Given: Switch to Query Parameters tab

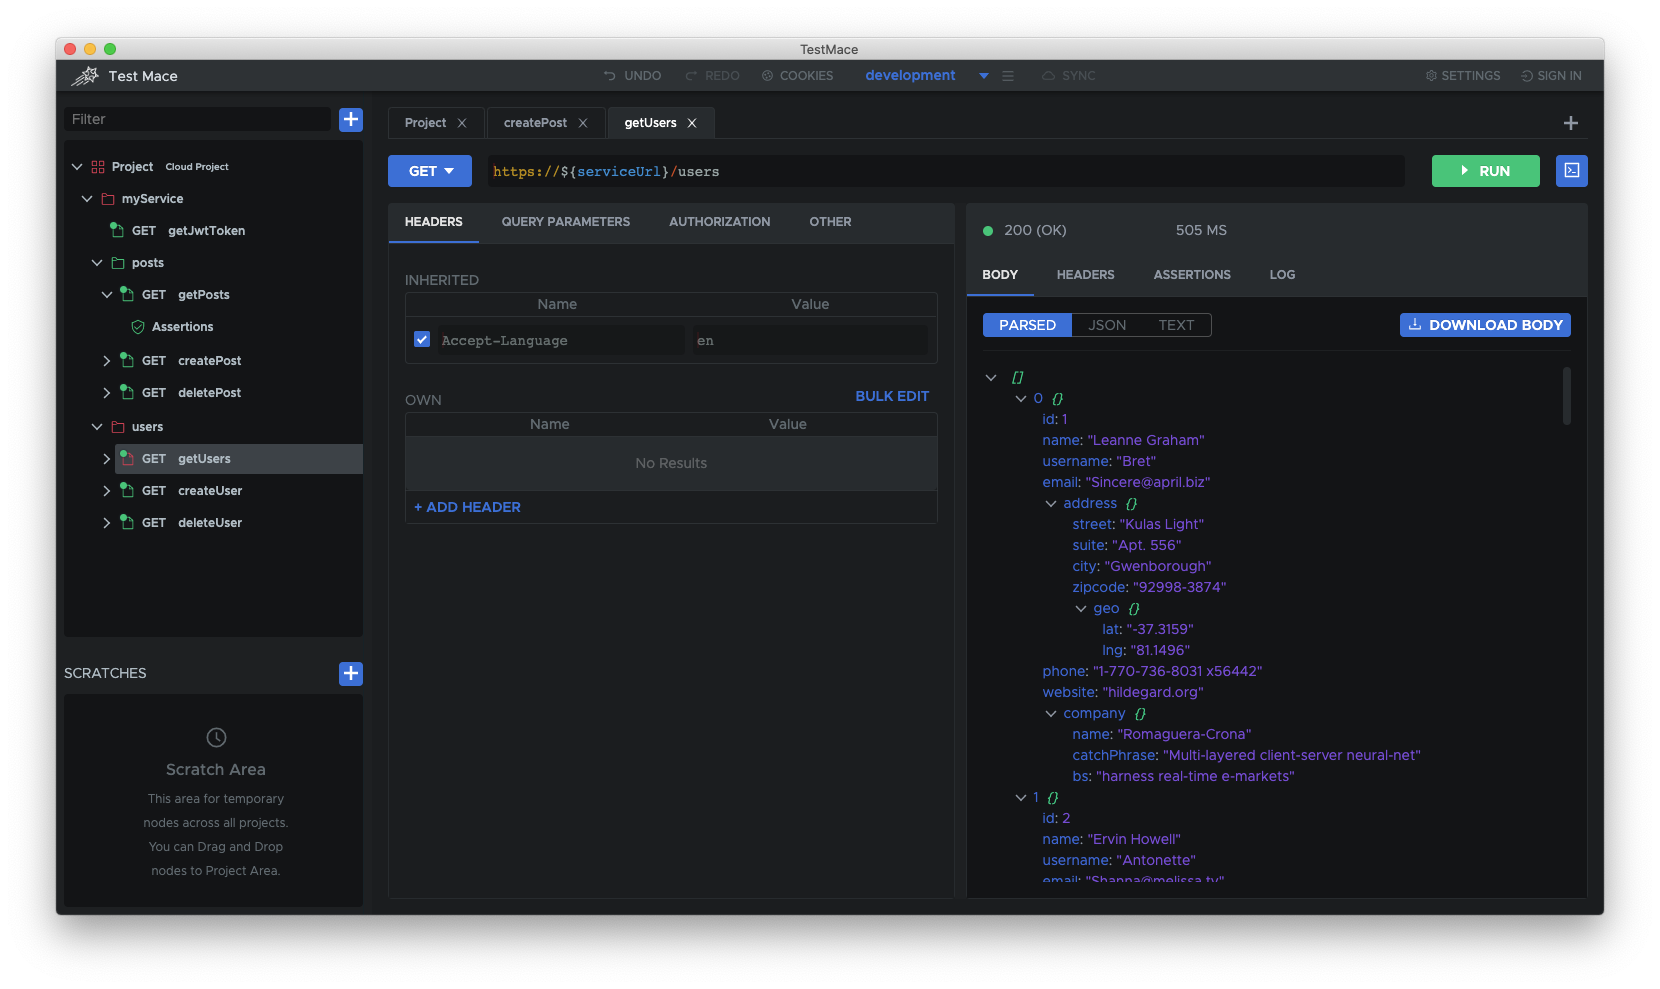Looking at the screenshot, I should pos(566,222).
